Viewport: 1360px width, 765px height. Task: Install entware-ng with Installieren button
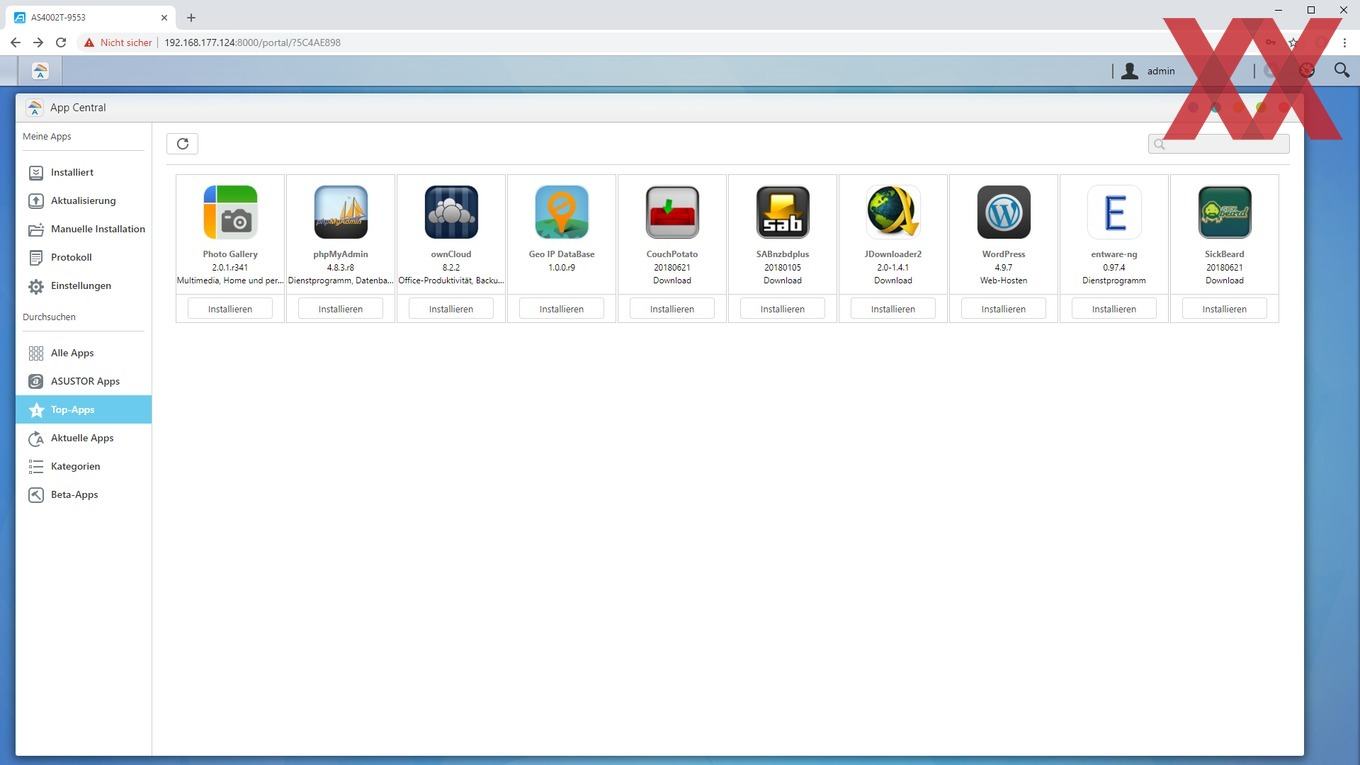[x=1114, y=309]
